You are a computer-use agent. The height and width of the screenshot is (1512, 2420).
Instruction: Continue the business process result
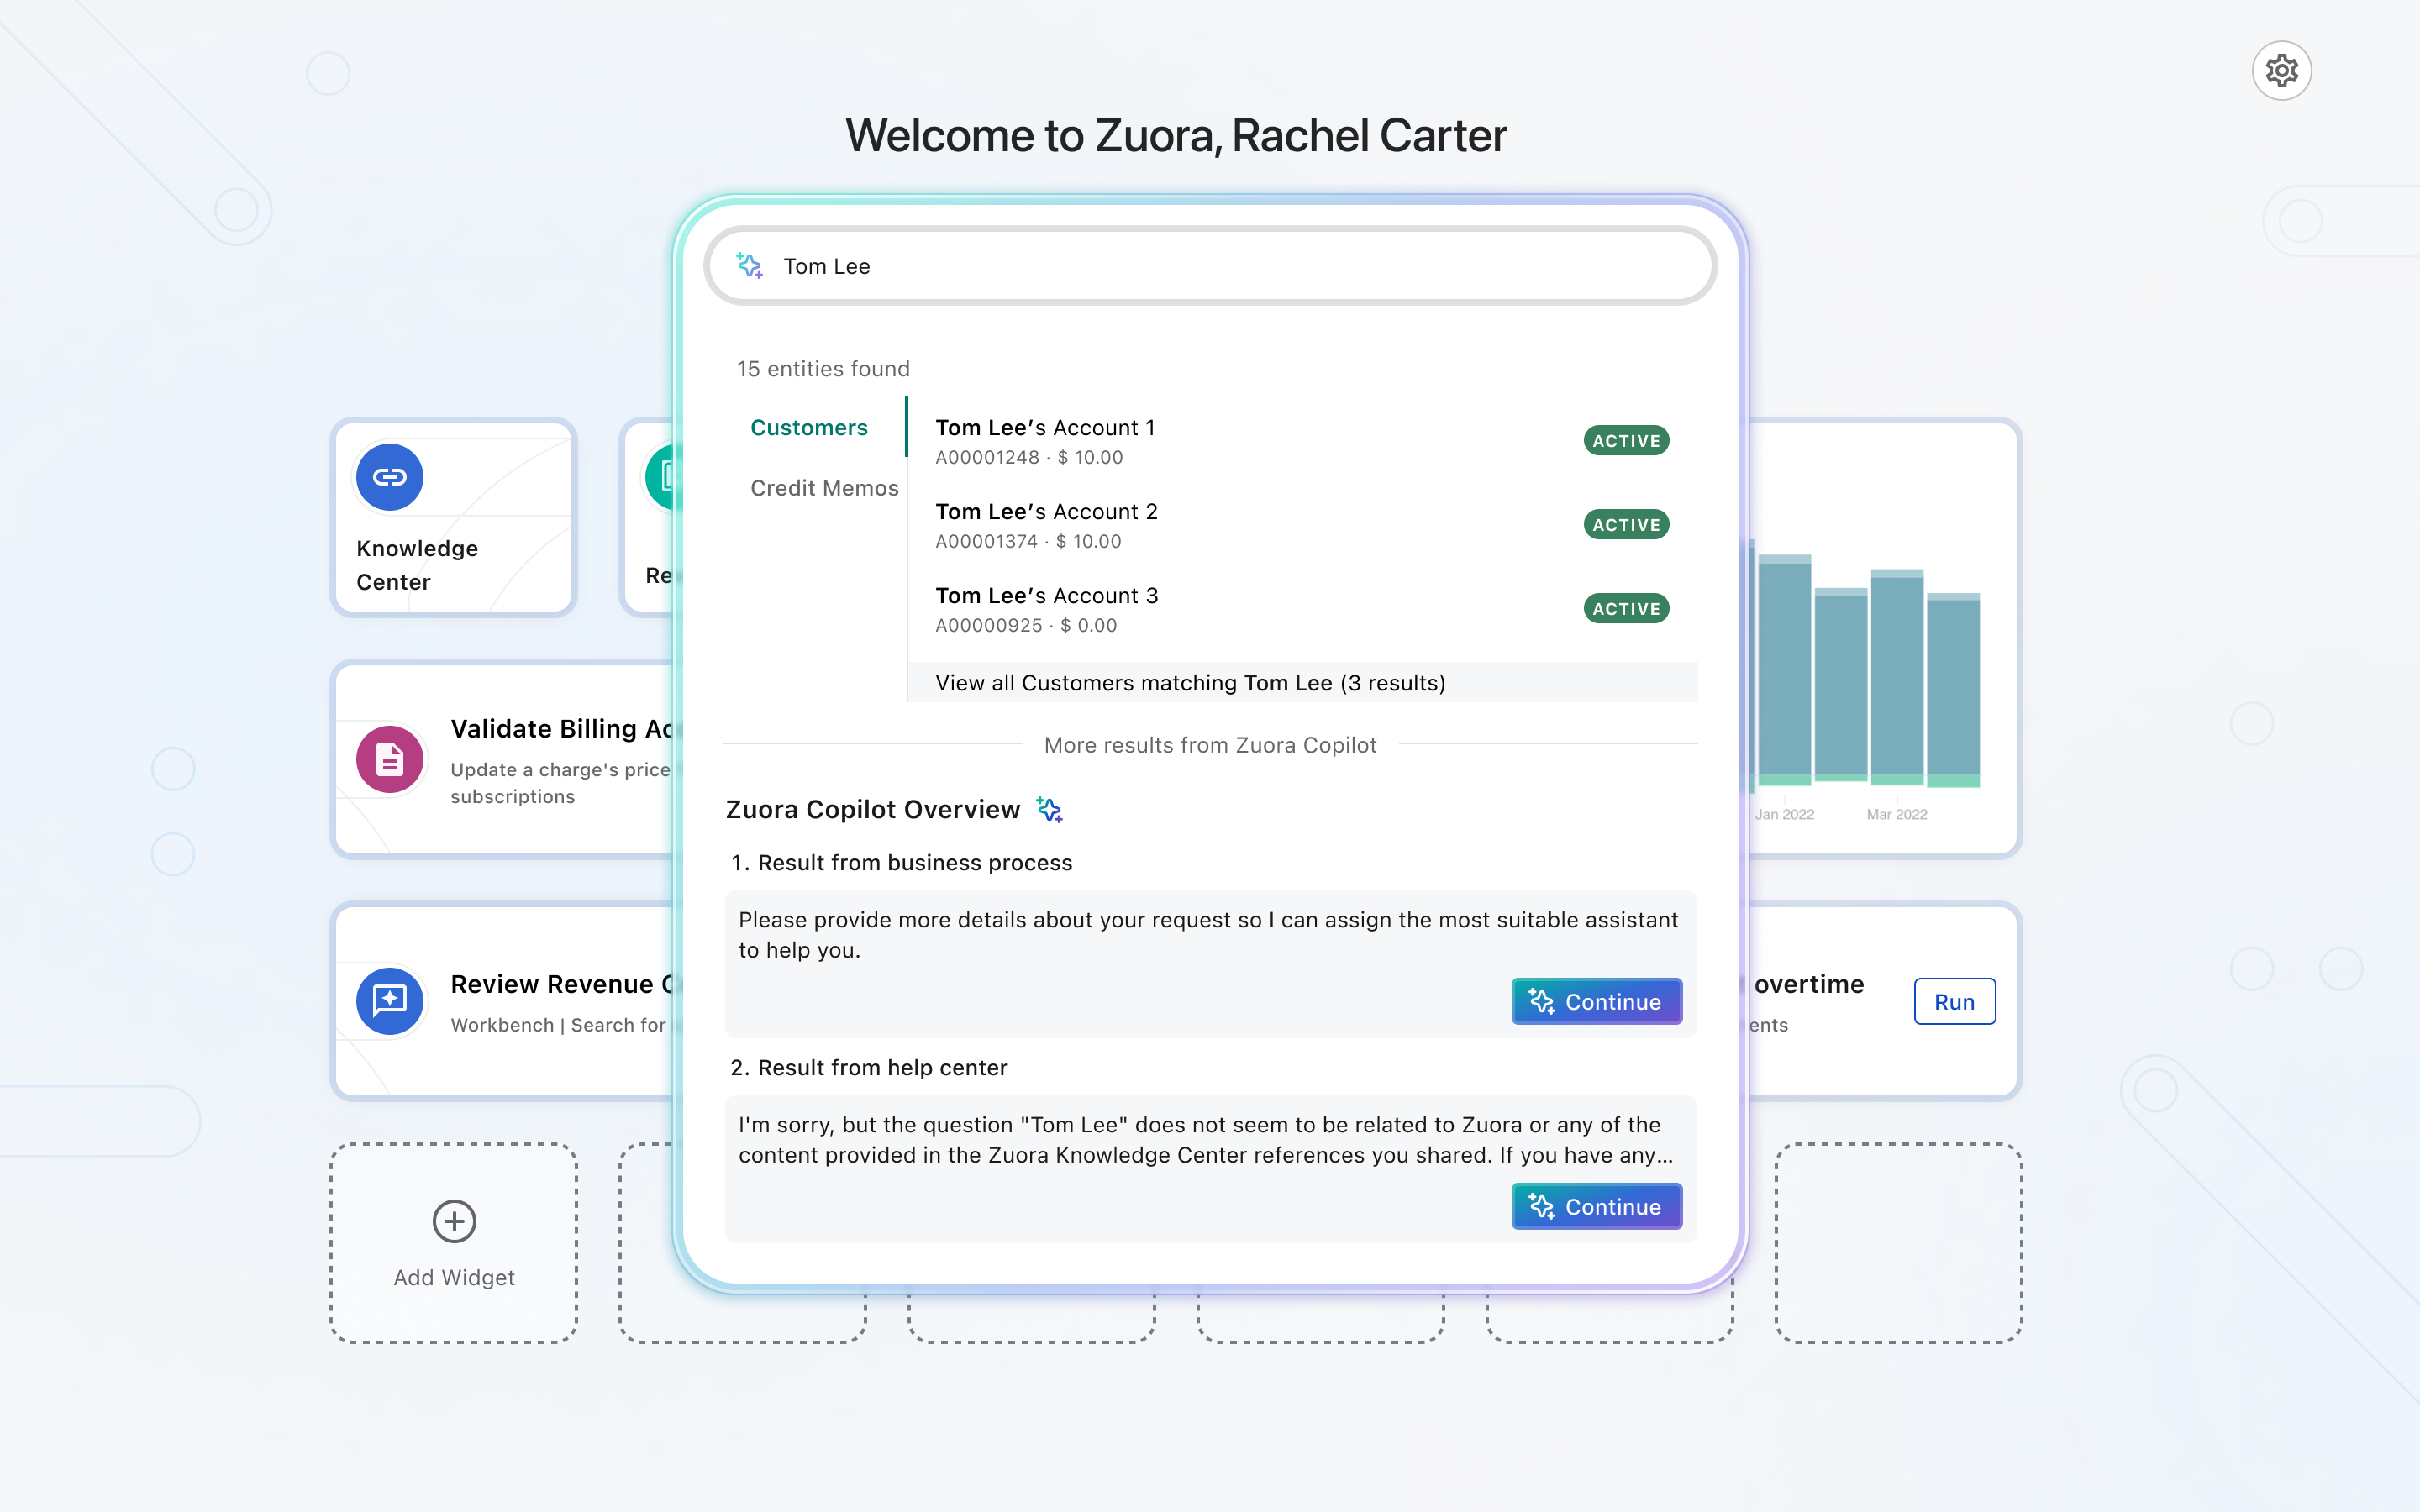(x=1596, y=1001)
